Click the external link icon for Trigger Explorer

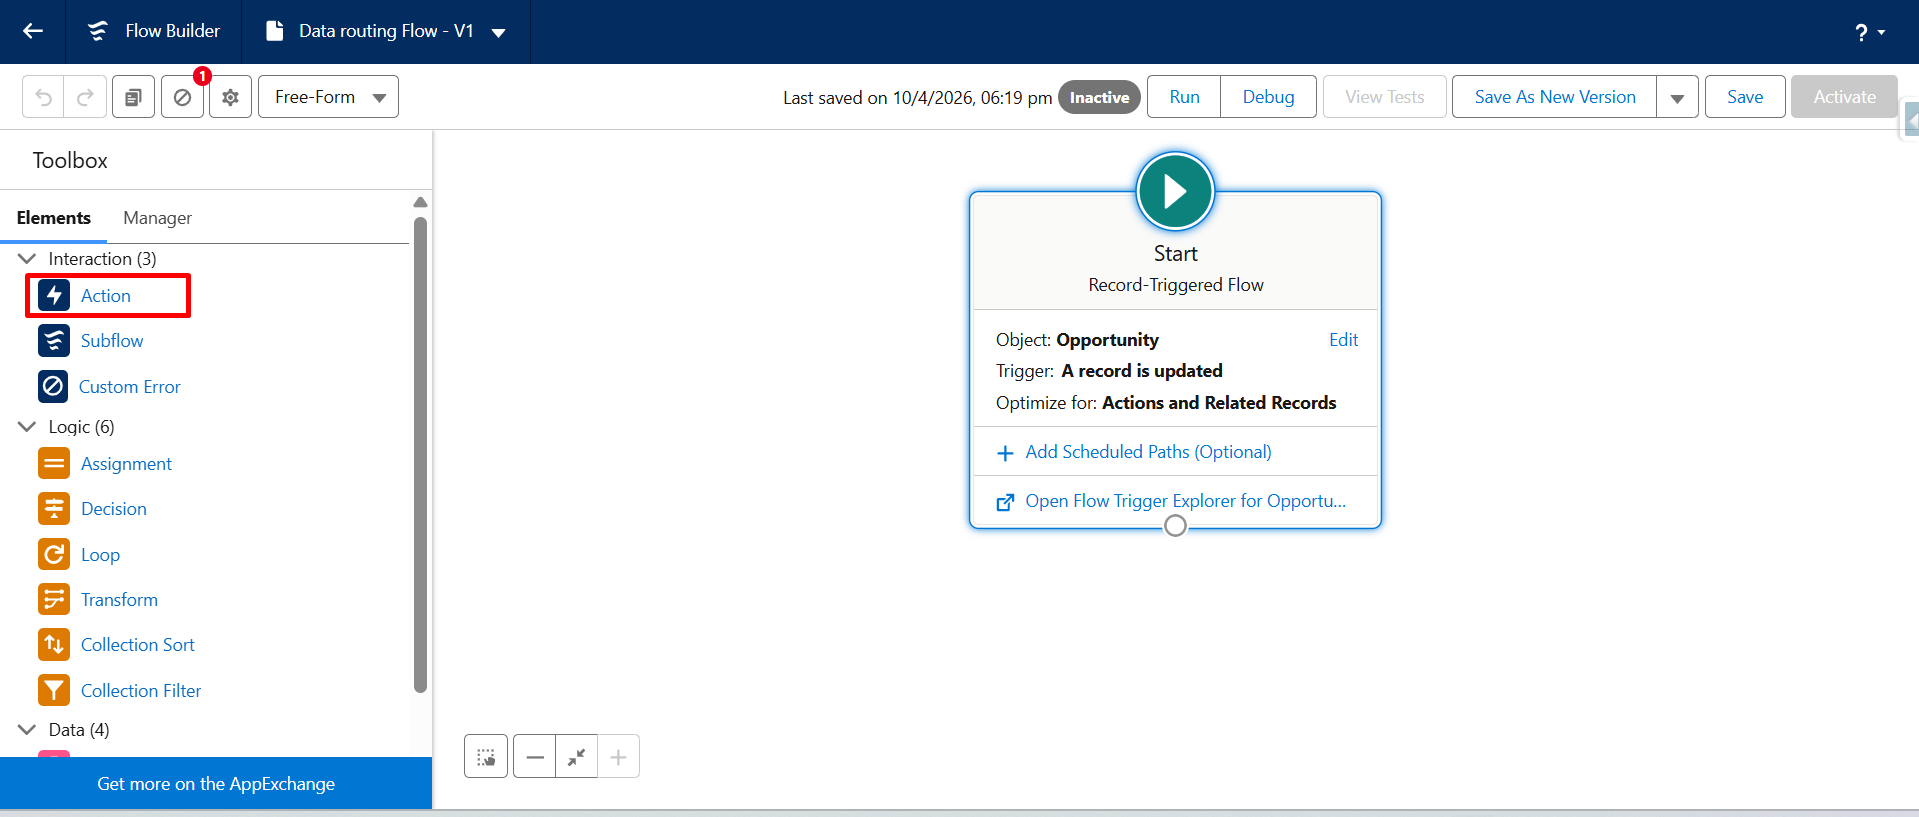click(x=1005, y=502)
